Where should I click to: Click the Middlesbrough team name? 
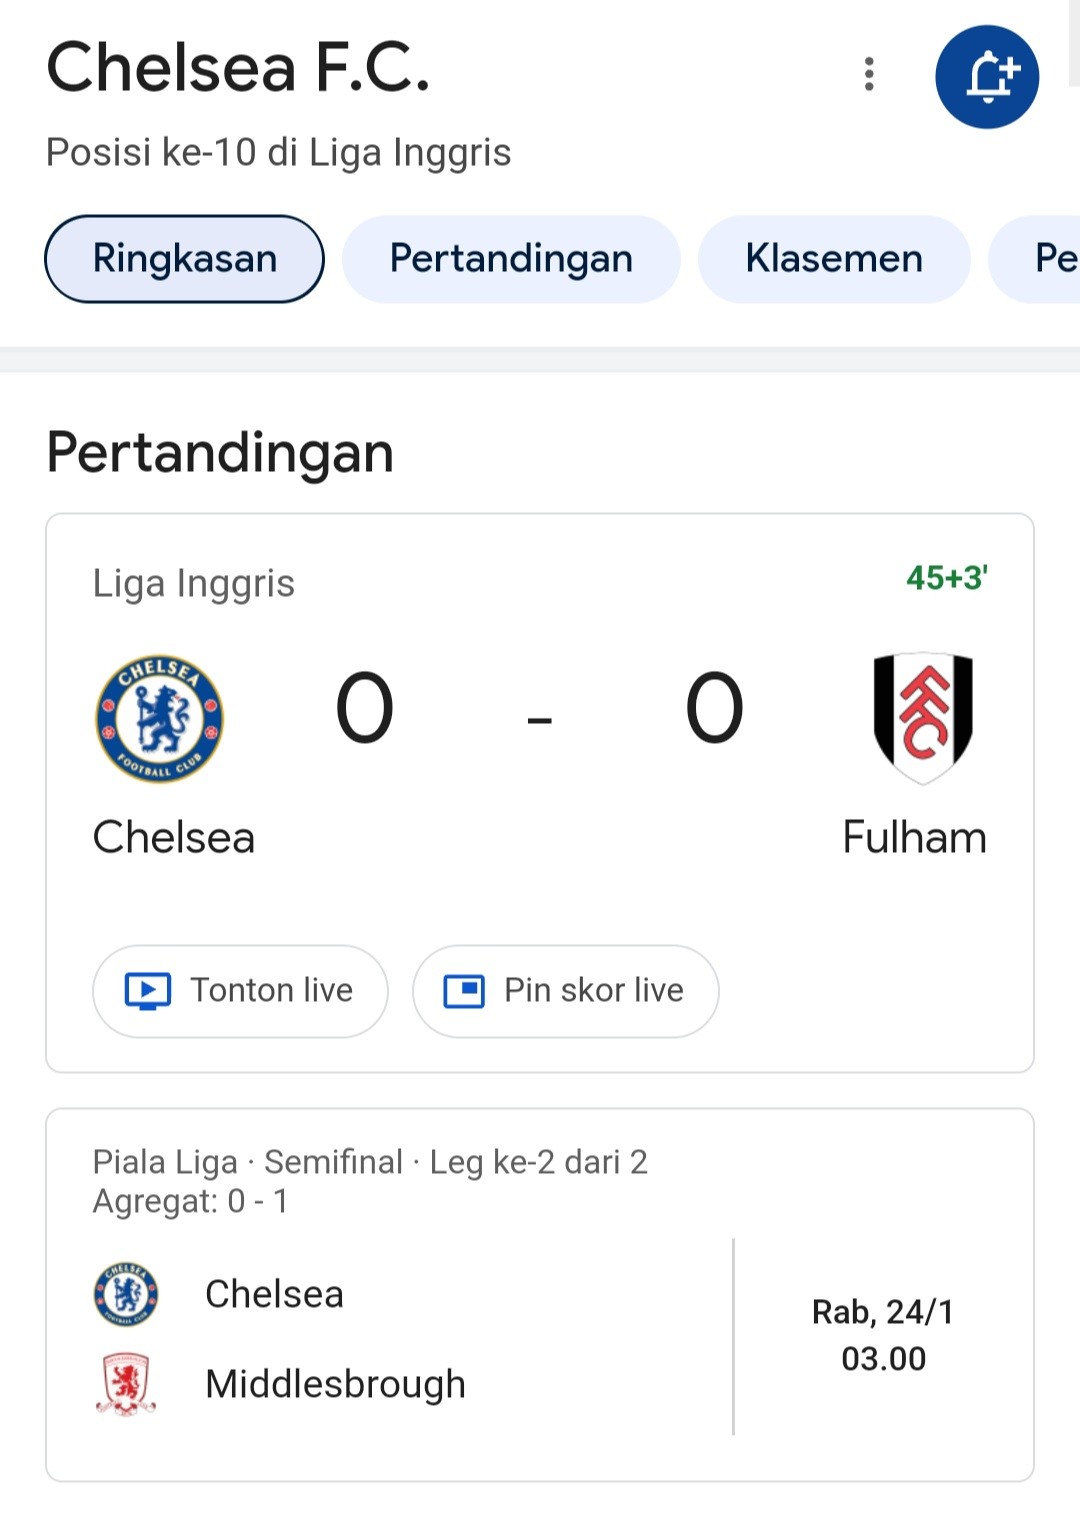[335, 1384]
